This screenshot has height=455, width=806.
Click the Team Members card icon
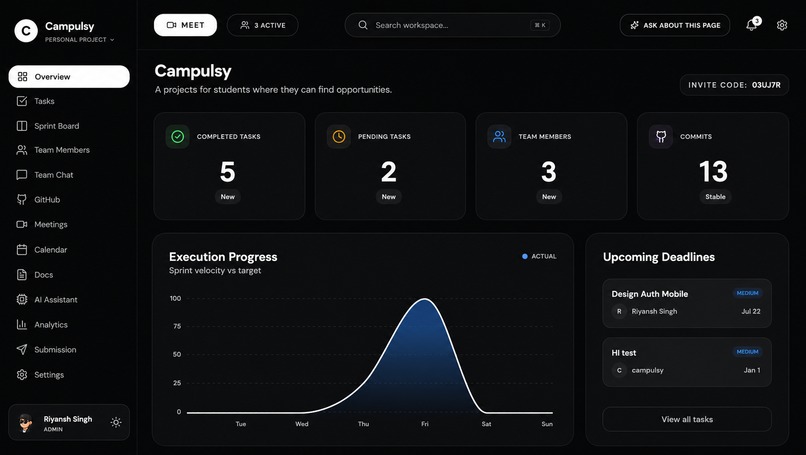point(499,136)
